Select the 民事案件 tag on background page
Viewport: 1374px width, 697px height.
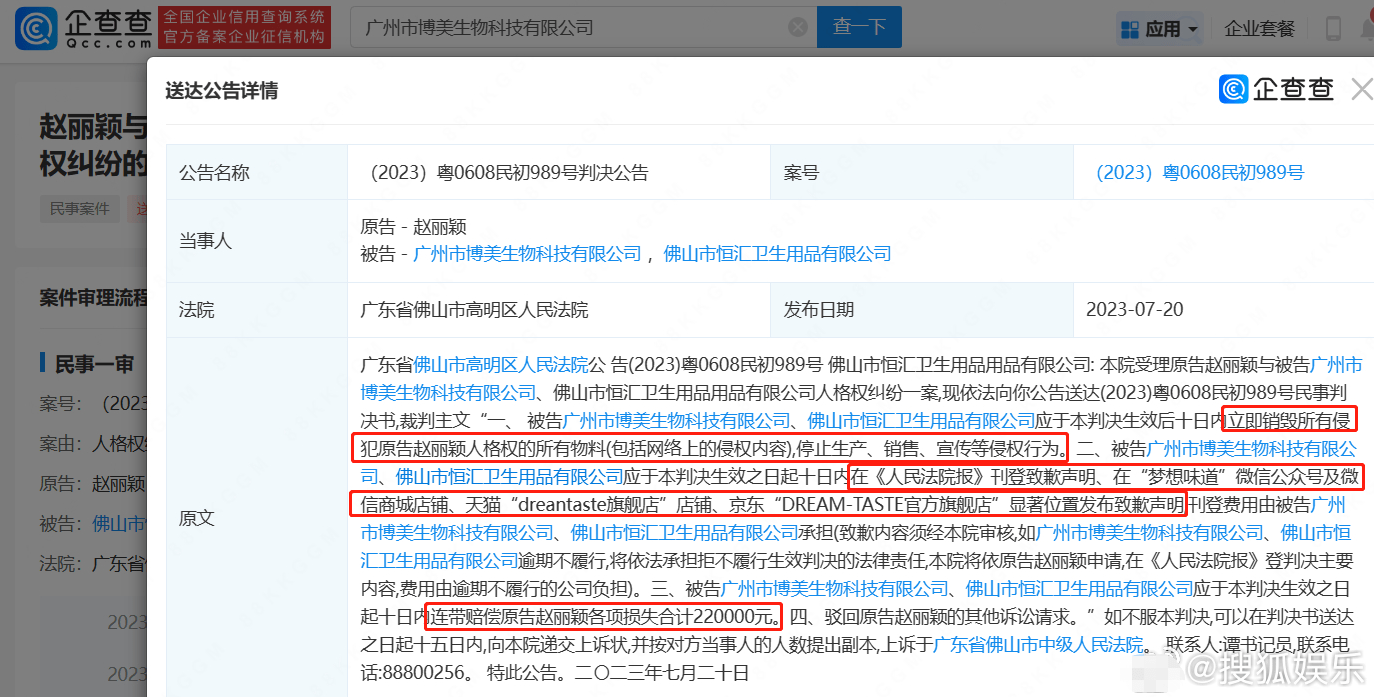point(80,209)
